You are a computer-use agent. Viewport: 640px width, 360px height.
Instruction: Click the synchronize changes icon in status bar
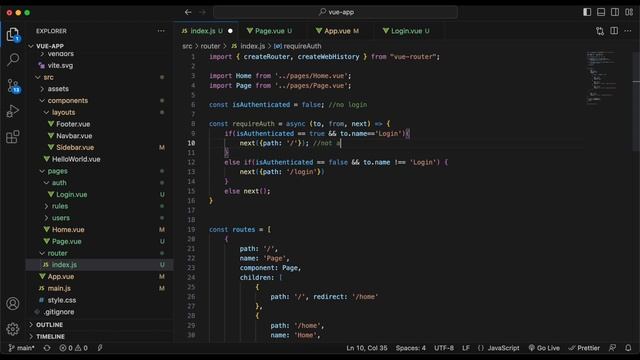click(x=47, y=348)
